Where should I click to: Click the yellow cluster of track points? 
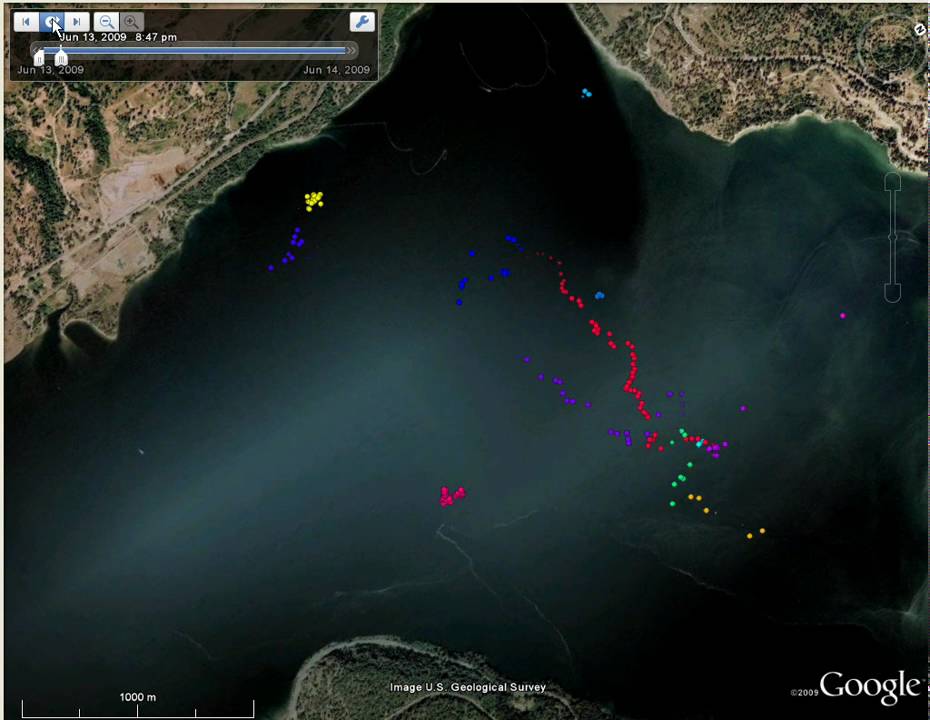tap(314, 200)
